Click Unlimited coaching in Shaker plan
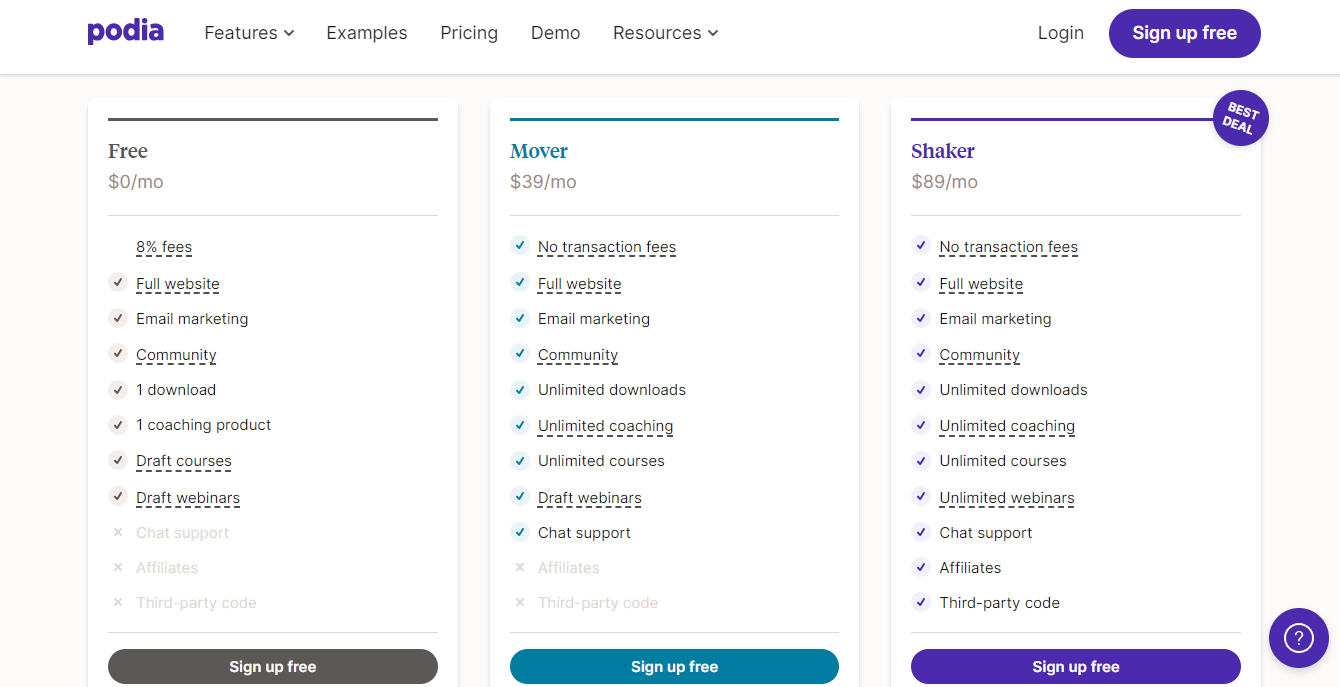Screen dimensions: 1340x687 (x=1007, y=426)
